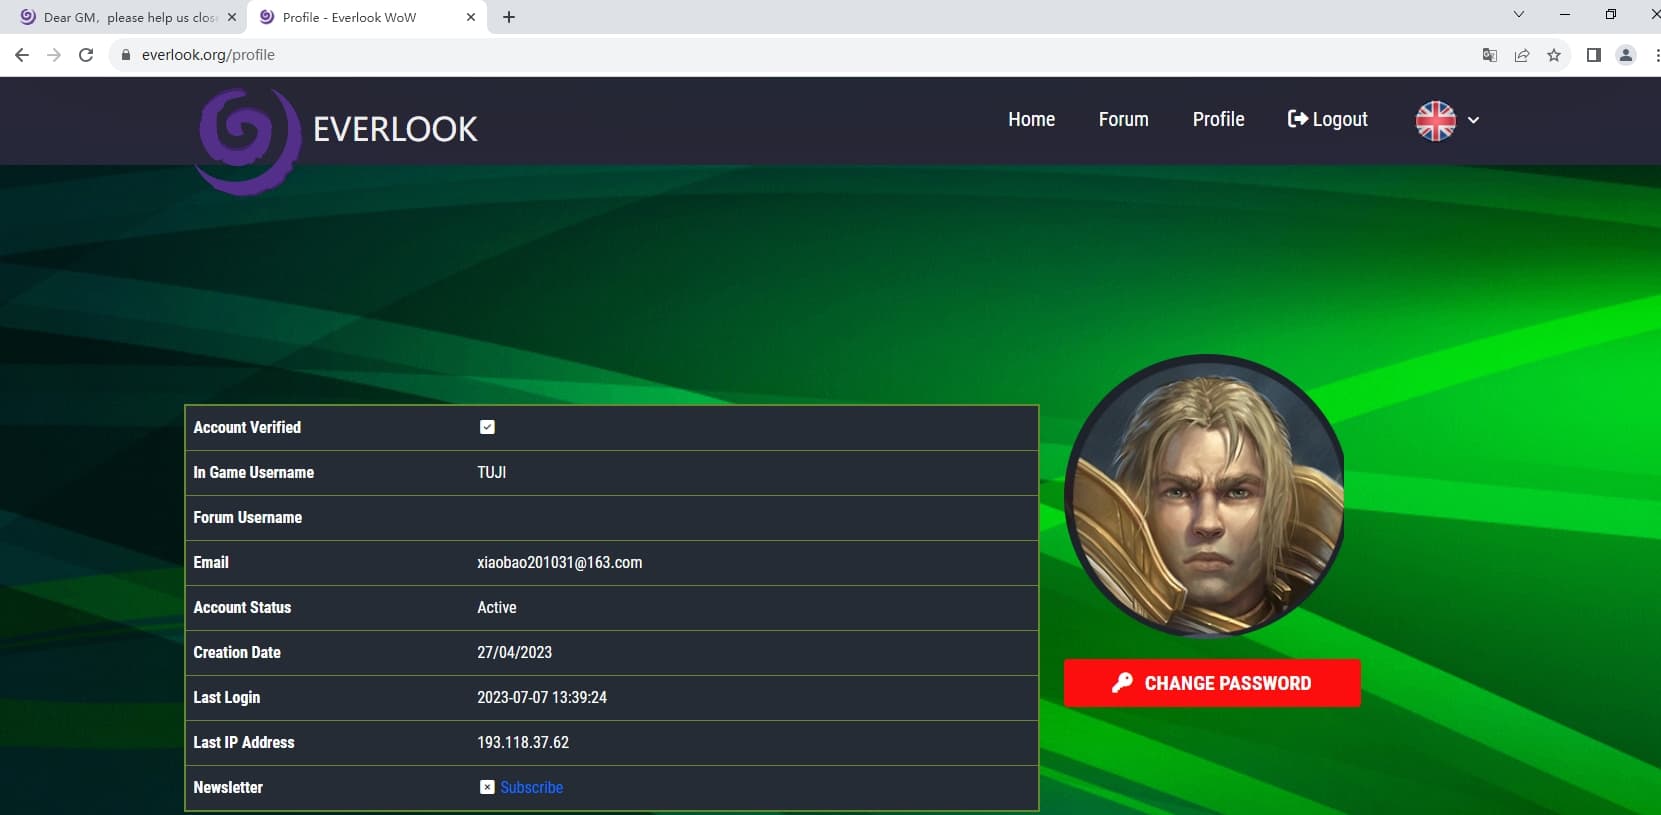Open a new tab with the plus icon
Screen dimensions: 1661x815
(509, 17)
